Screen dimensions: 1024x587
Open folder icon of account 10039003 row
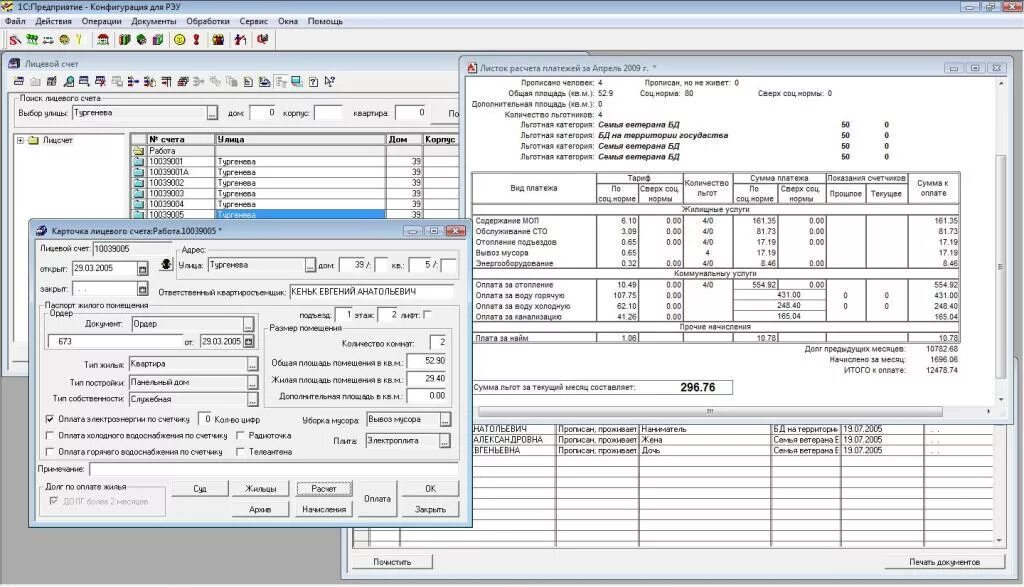coord(138,193)
